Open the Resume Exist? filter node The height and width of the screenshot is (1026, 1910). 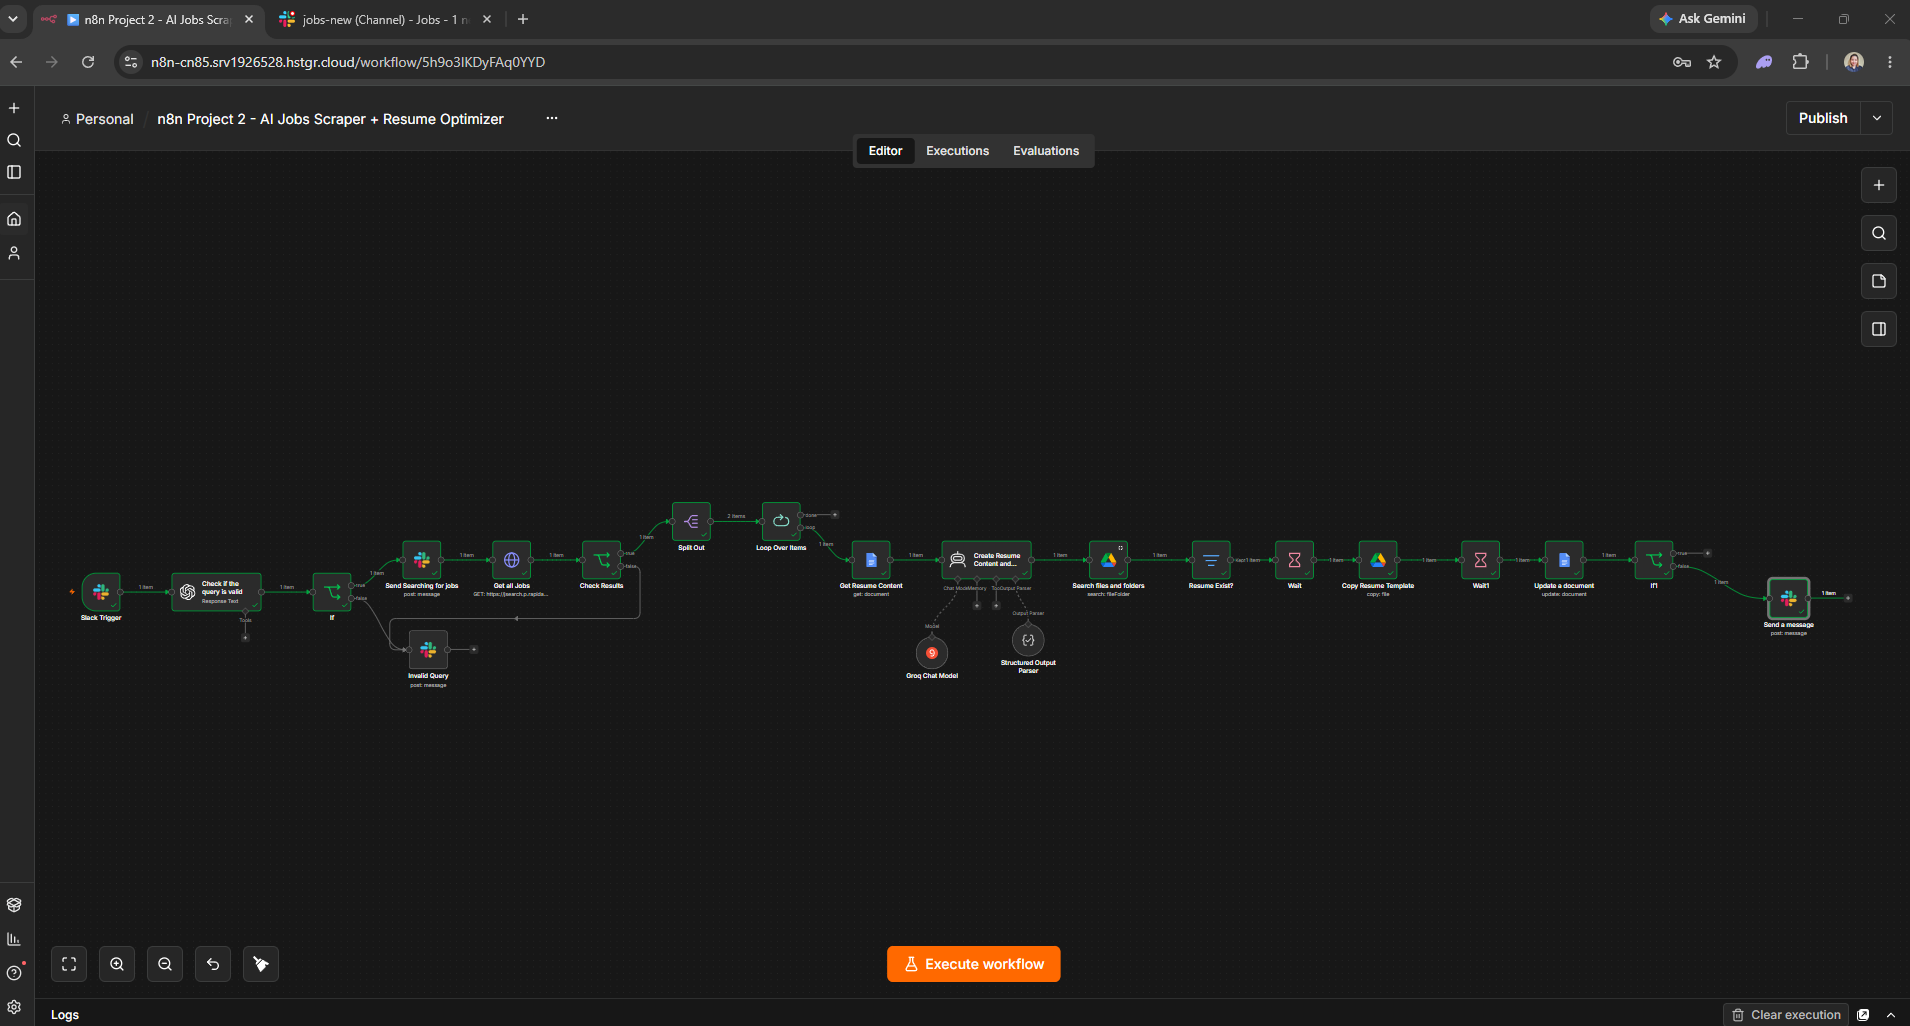1211,560
